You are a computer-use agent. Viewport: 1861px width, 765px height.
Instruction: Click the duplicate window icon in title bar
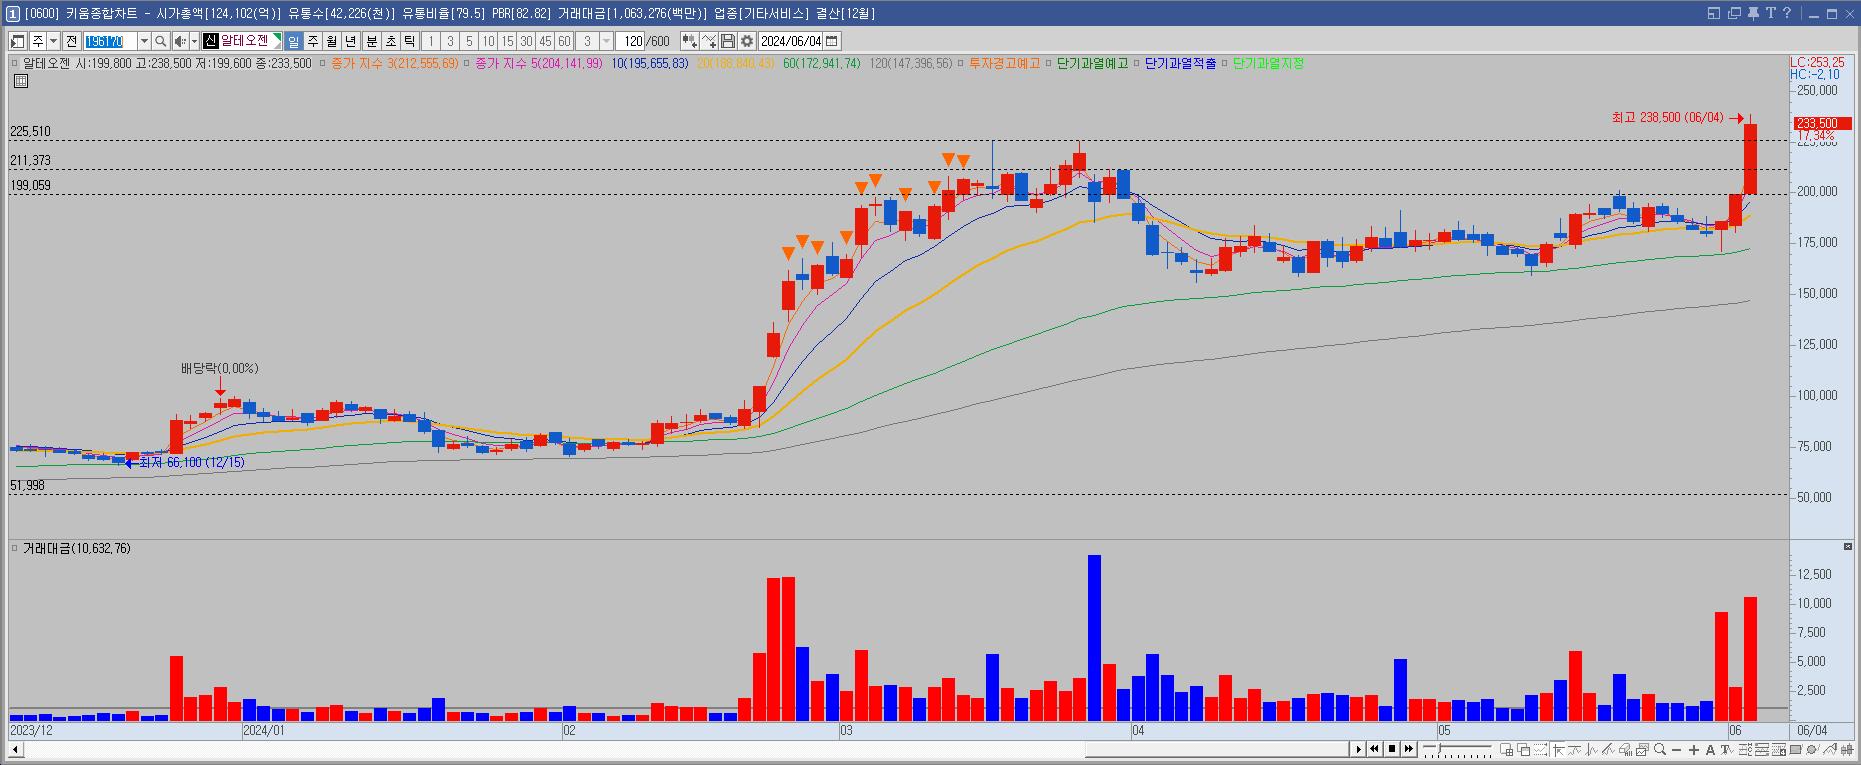click(1734, 13)
